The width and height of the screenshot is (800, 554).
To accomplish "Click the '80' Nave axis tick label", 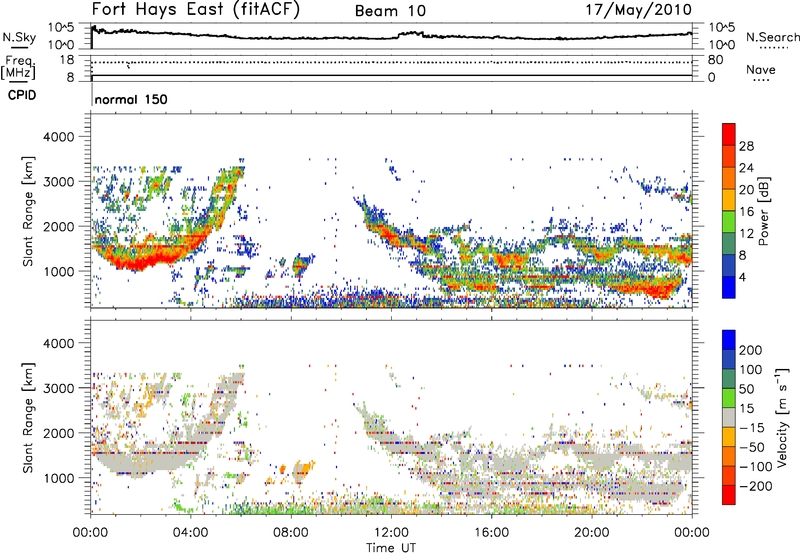I will 715,60.
